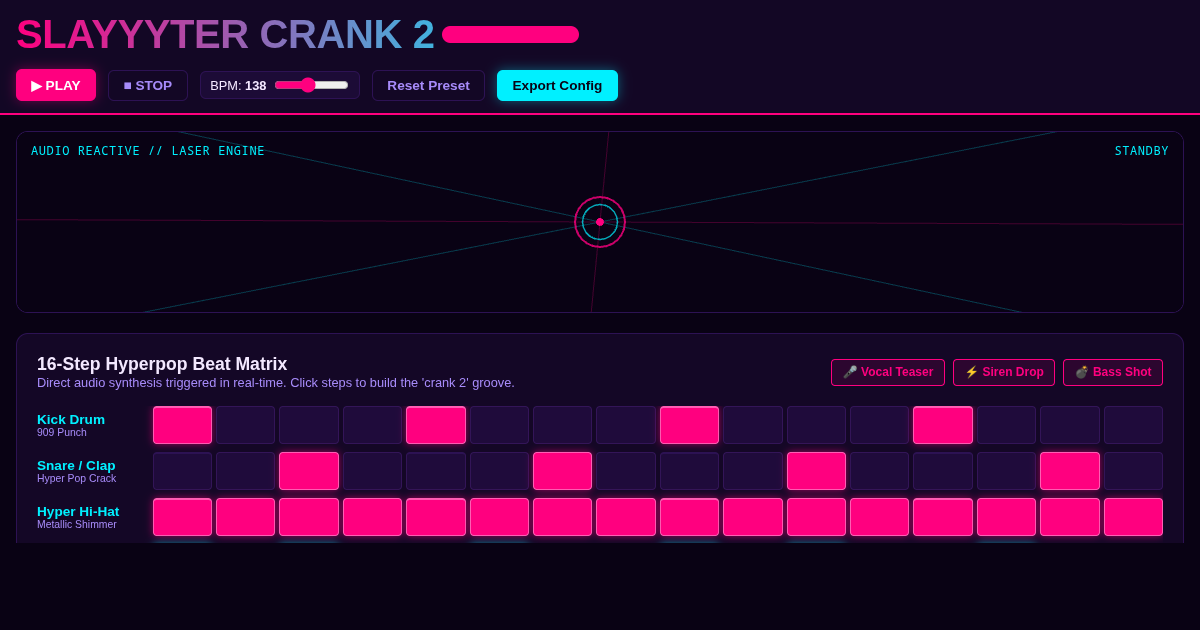Enable Kick Drum step 3
Viewport: 1200px width, 630px height.
pyautogui.click(x=309, y=425)
